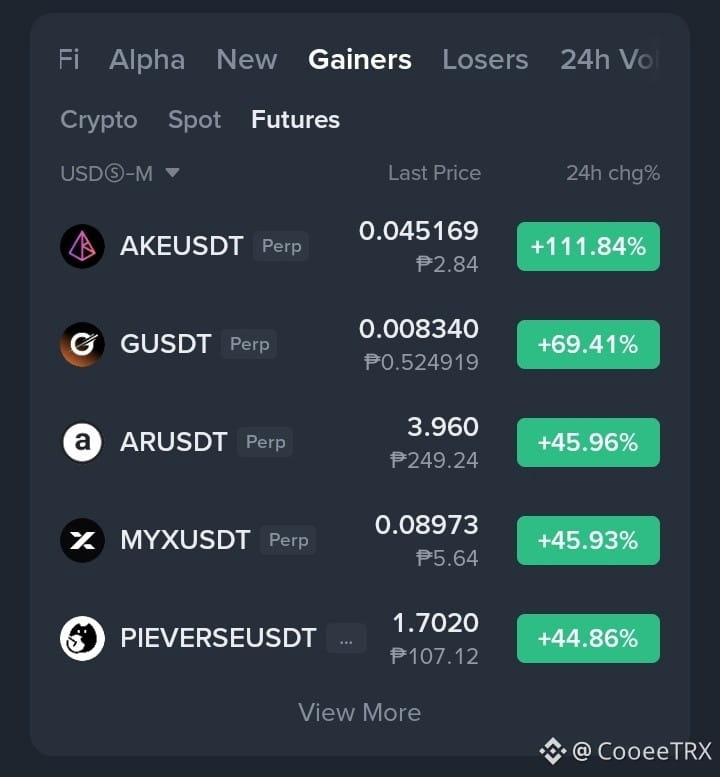Select the Spot sub-tab
Screen dimensions: 720x777
coord(195,120)
